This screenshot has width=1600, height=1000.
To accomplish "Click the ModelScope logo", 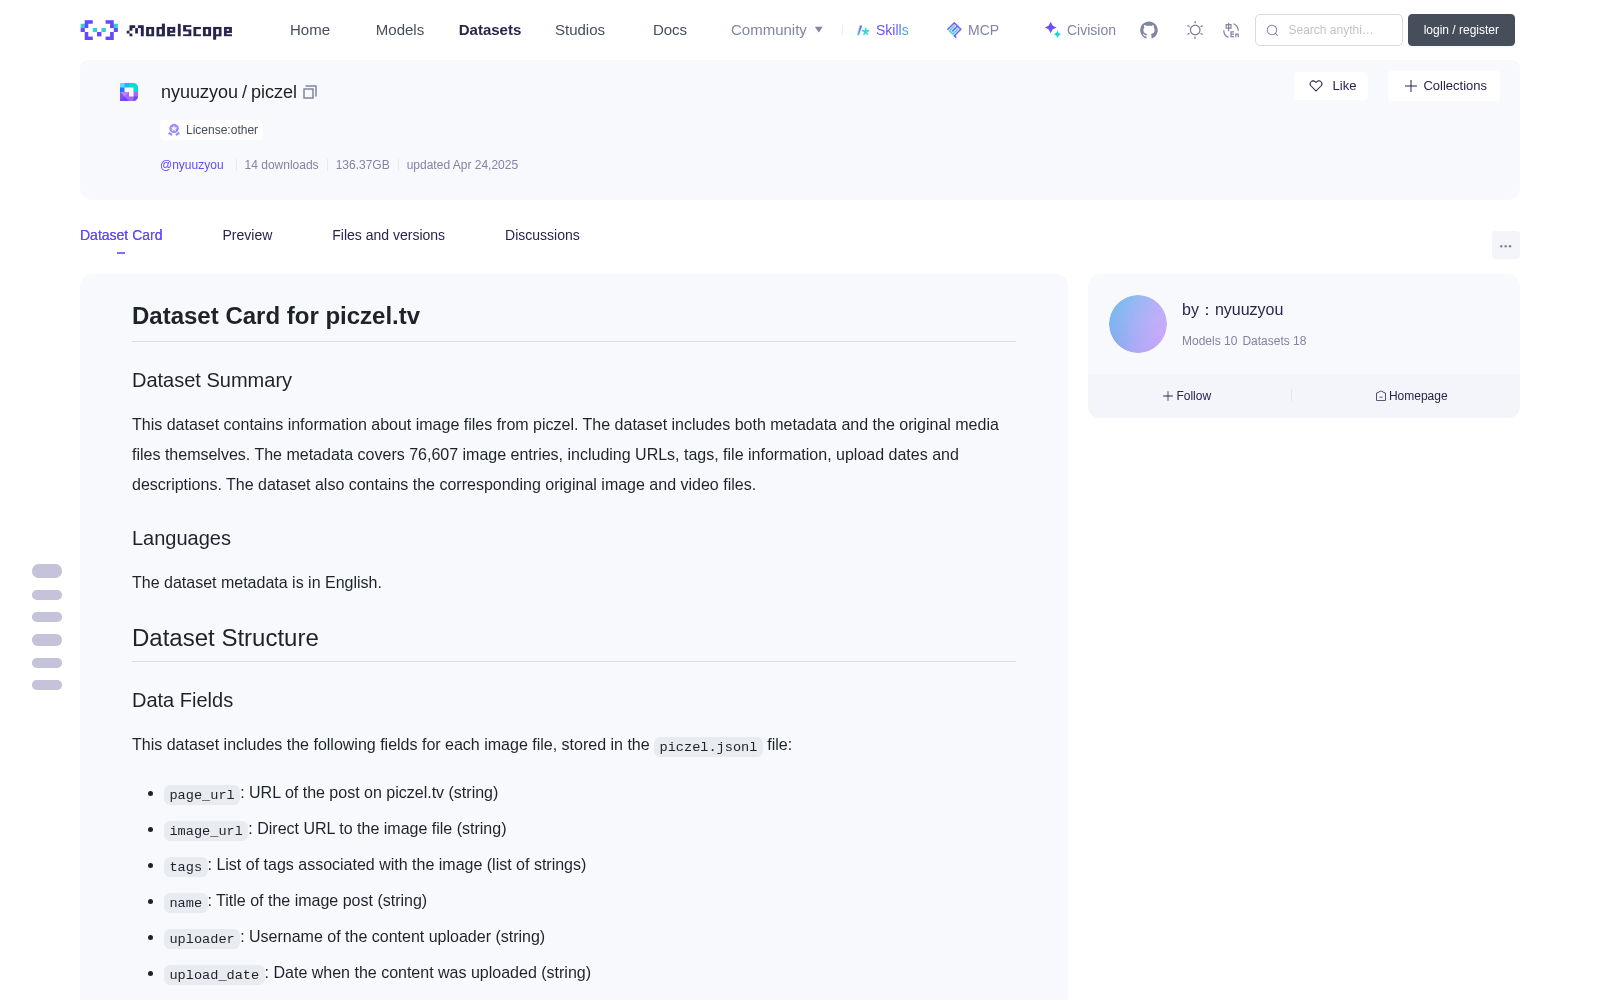I will click(156, 30).
